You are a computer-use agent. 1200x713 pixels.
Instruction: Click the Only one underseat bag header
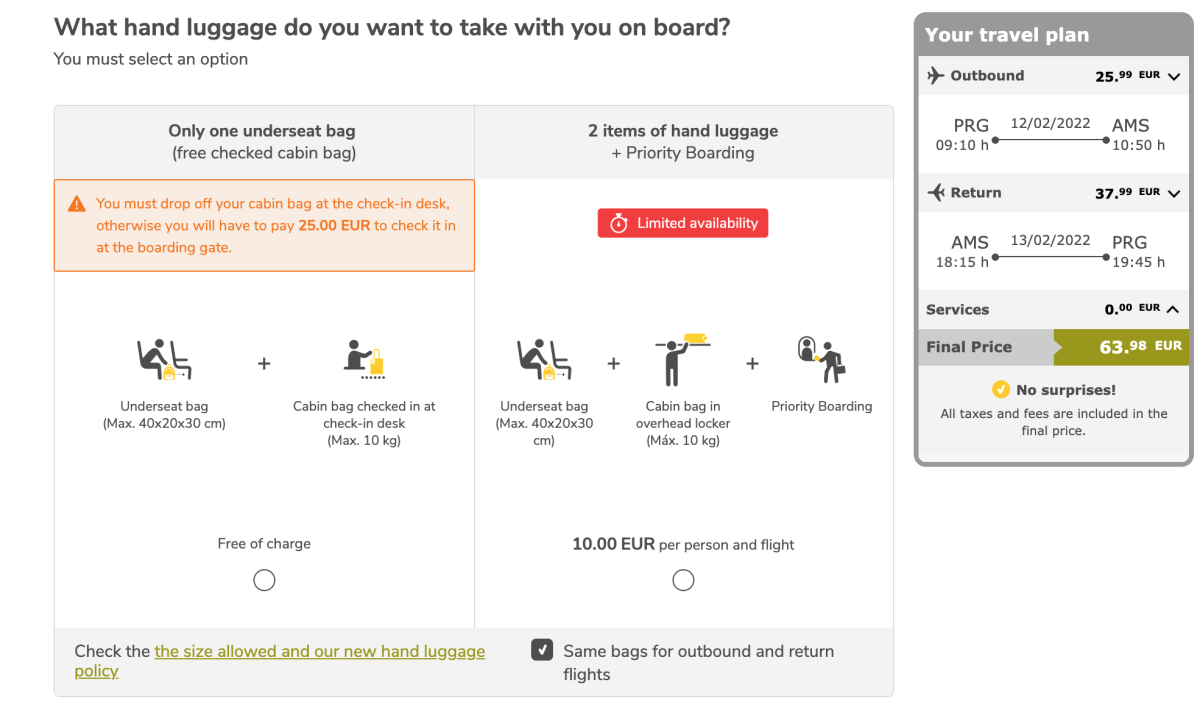(x=263, y=141)
